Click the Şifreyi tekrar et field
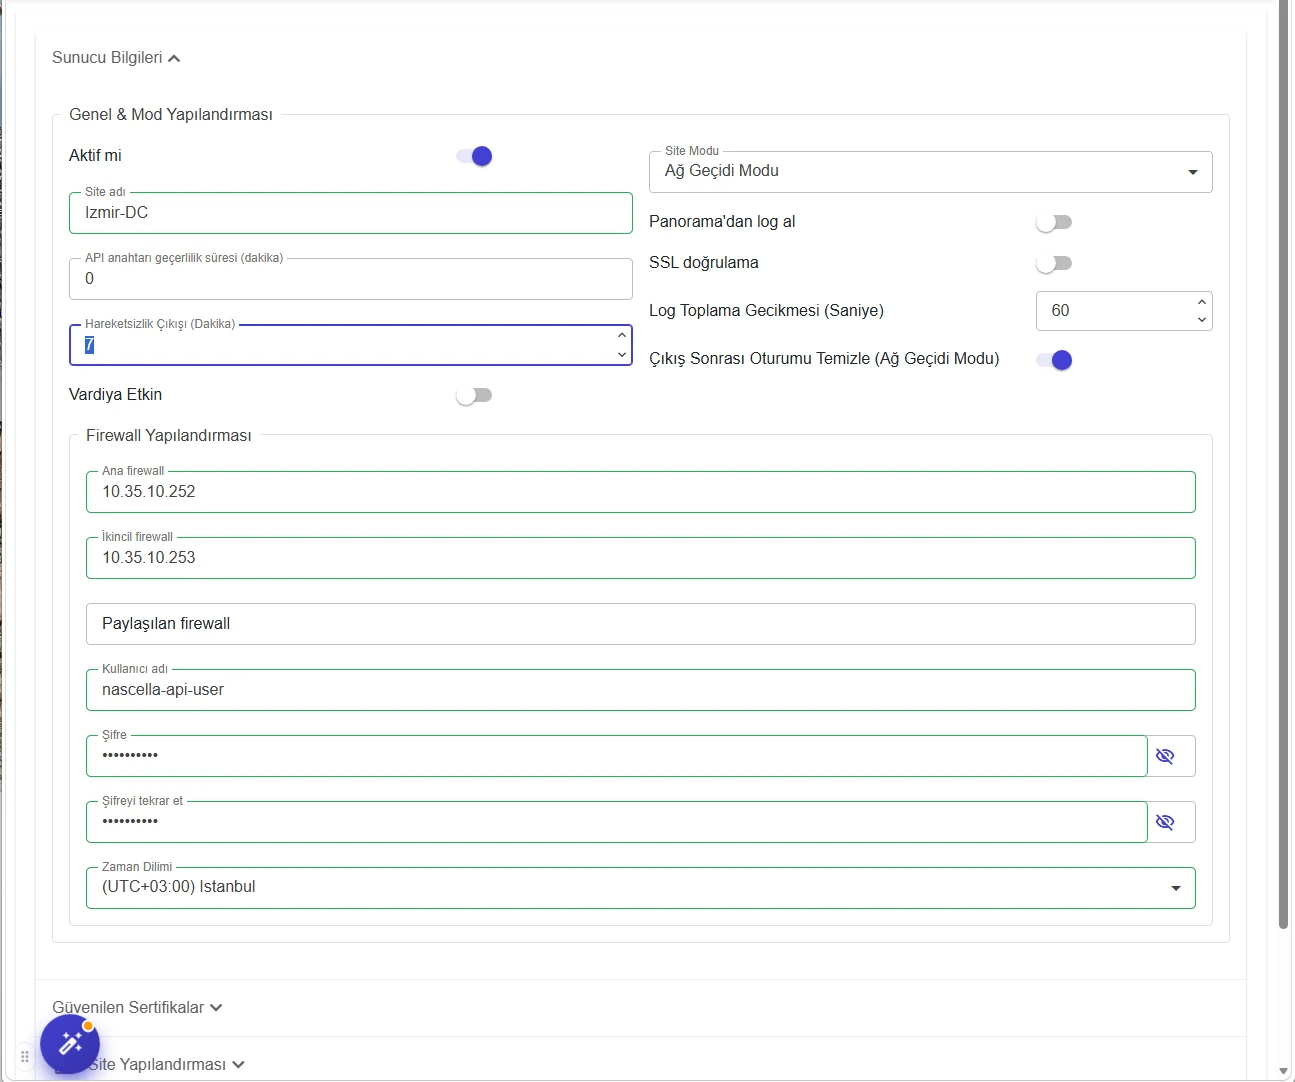1295x1082 pixels. click(x=617, y=822)
